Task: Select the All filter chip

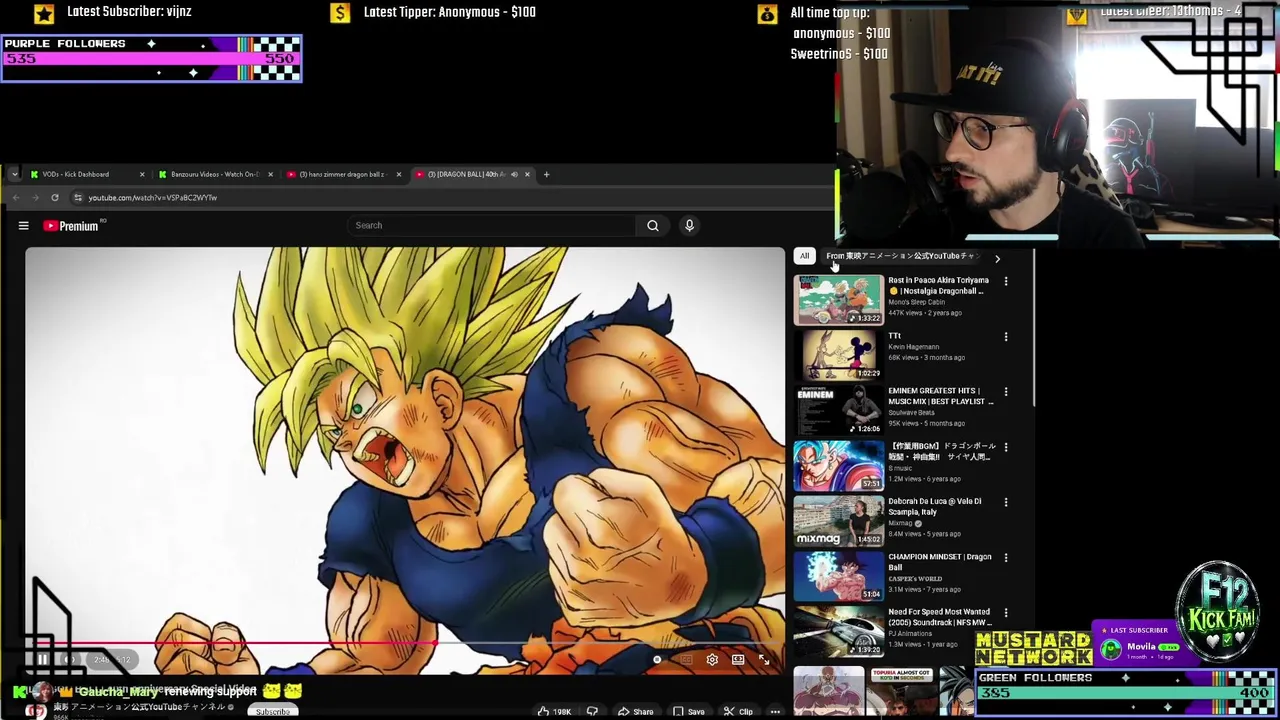Action: coord(804,256)
